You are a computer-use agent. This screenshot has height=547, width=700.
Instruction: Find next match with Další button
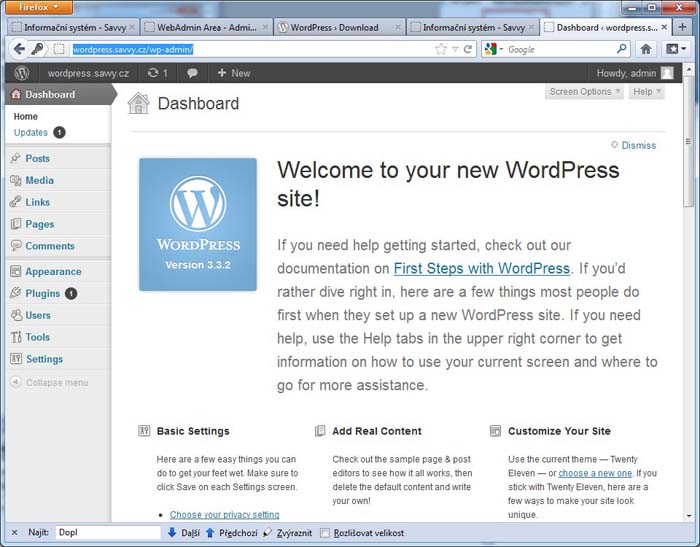pos(183,532)
